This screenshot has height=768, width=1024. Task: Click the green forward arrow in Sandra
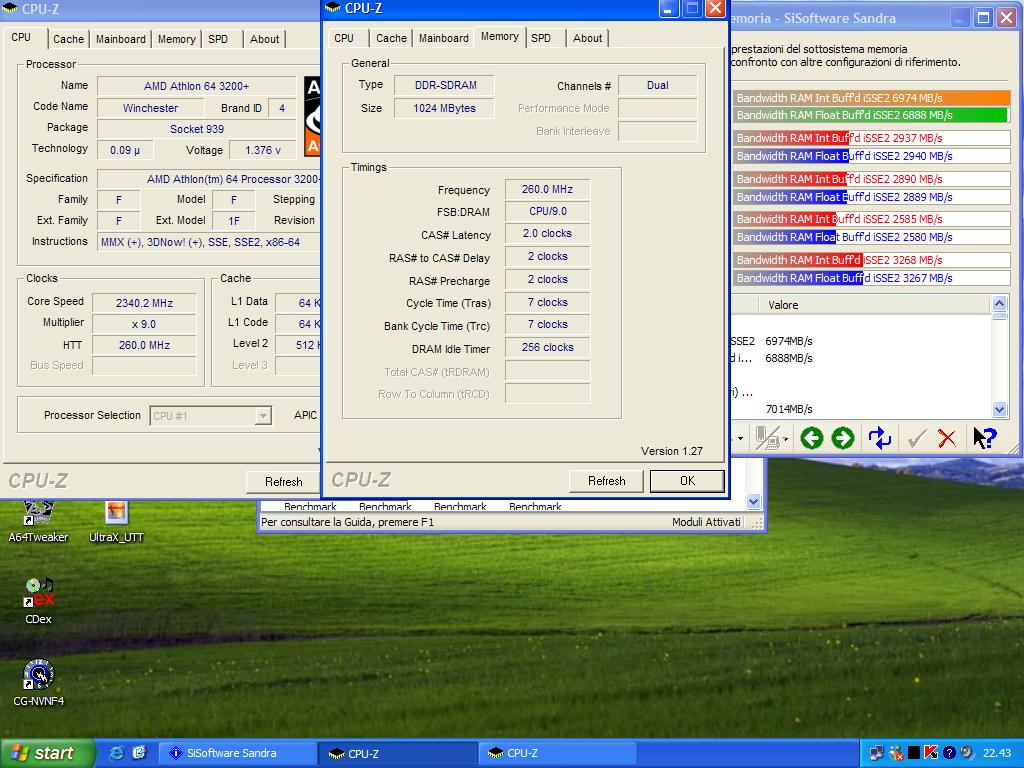842,438
